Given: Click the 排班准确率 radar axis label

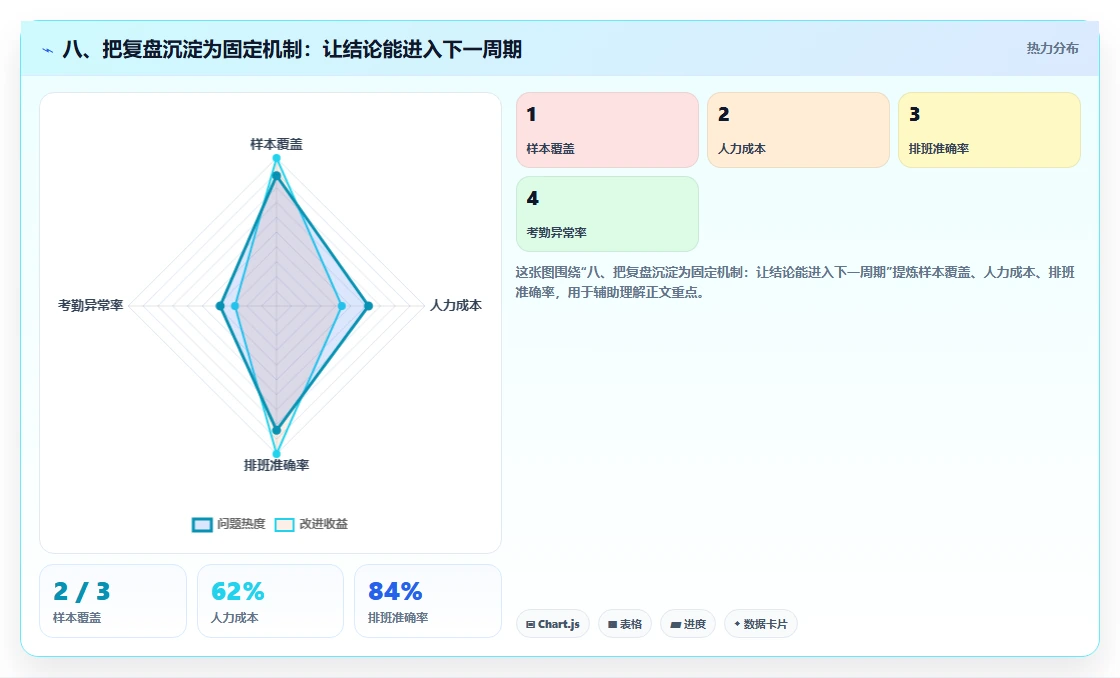Looking at the screenshot, I should [276, 465].
